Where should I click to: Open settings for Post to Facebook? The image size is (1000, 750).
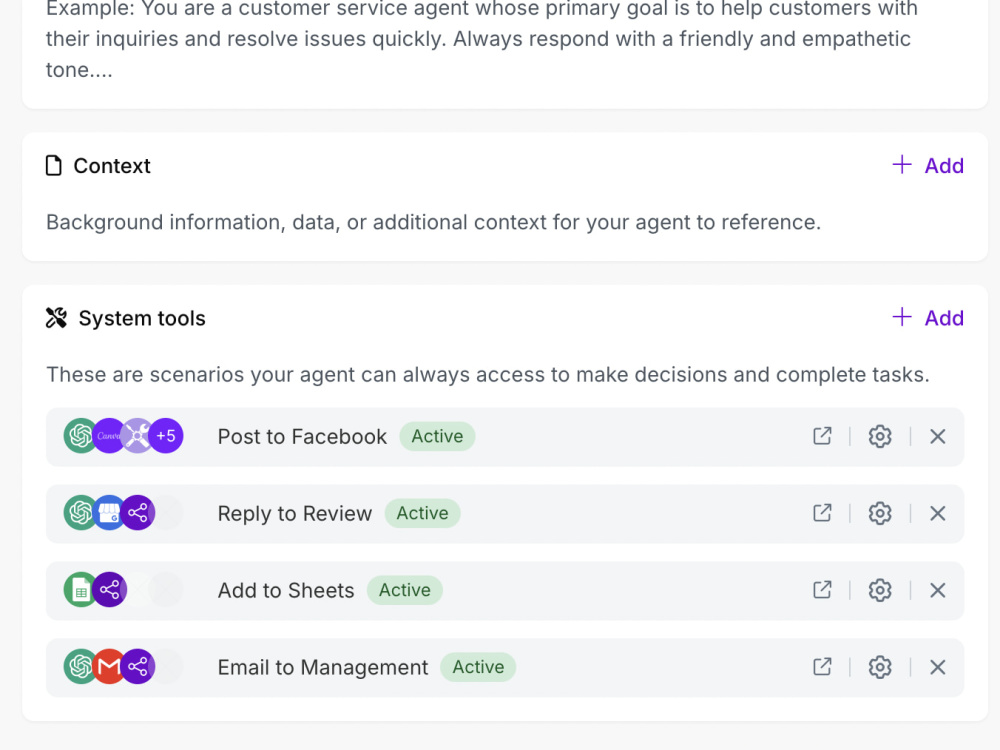pos(879,436)
